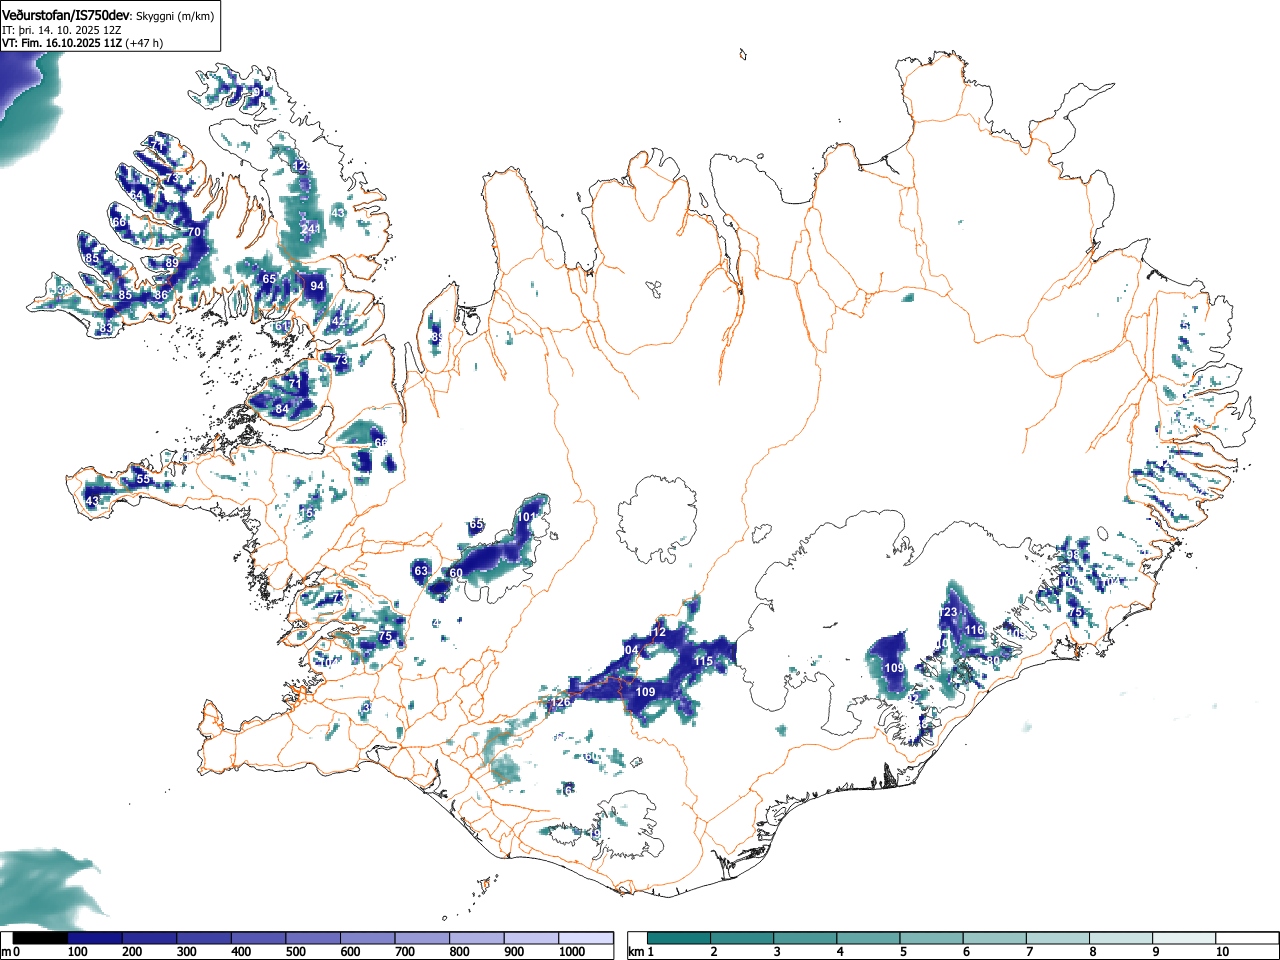Click the '8' tick on the km legend
Image resolution: width=1280 pixels, height=960 pixels.
[x=1092, y=952]
